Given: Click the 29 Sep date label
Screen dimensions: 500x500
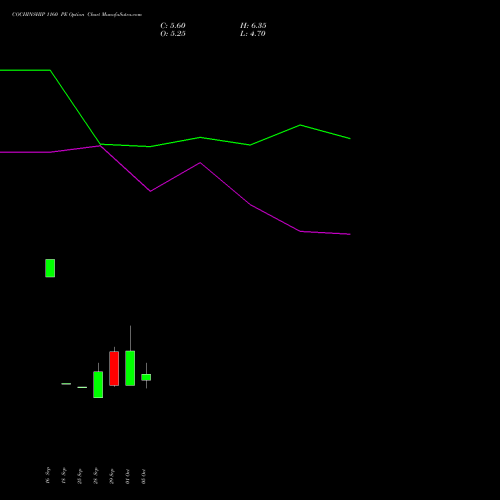Looking at the screenshot, I should (x=112, y=476).
